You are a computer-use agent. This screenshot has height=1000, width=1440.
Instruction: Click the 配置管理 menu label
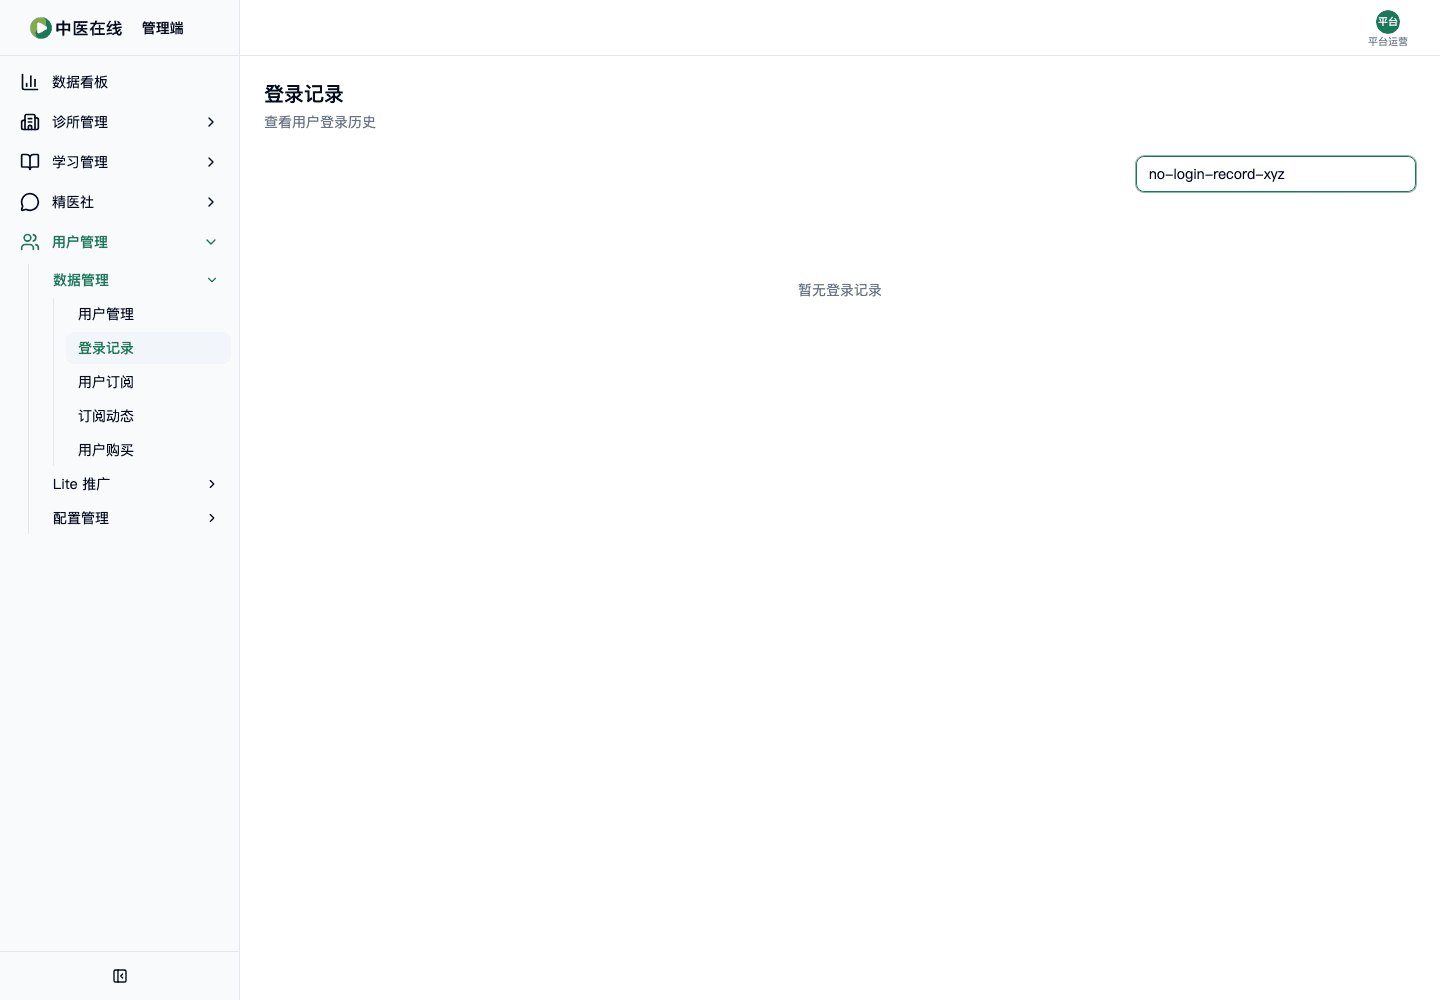click(x=81, y=518)
